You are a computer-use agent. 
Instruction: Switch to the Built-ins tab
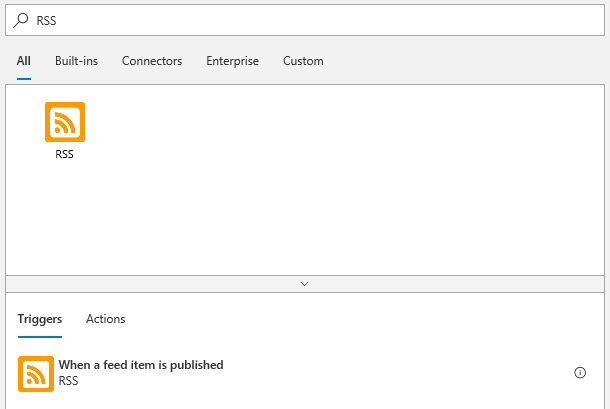pos(76,61)
